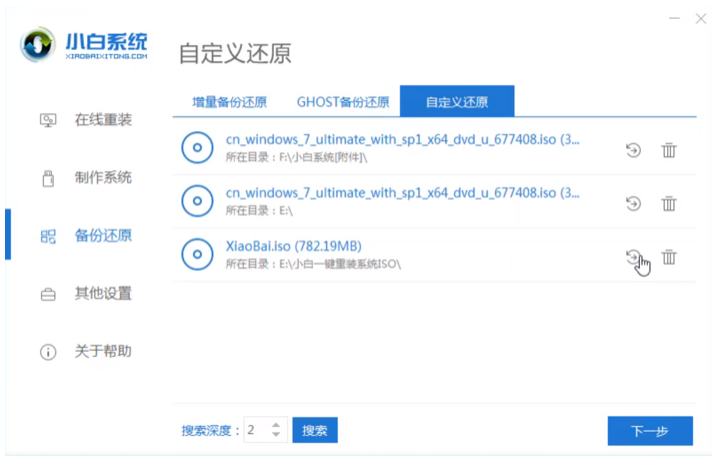Delete the Windows 7 ISO located in E:\
Viewport: 718px width, 462px height.
pos(669,203)
